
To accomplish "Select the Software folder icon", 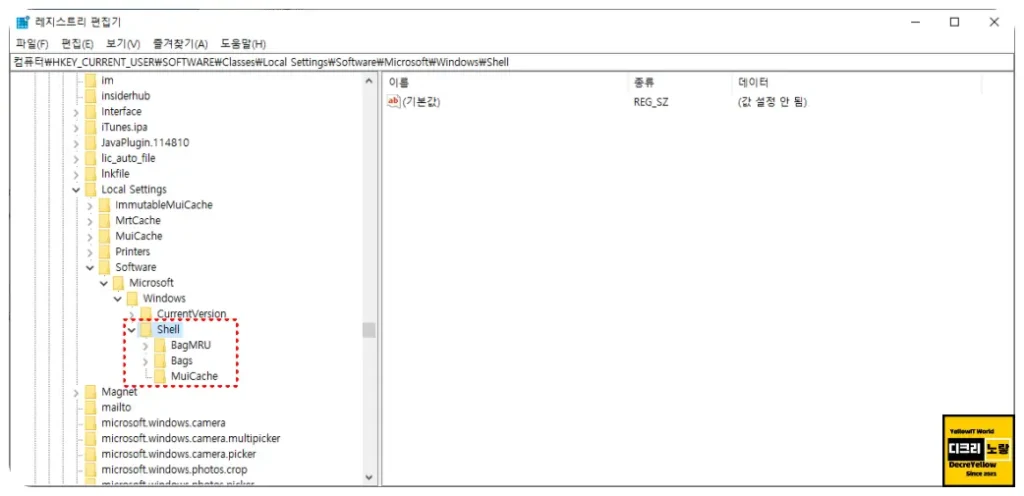I will coord(104,268).
